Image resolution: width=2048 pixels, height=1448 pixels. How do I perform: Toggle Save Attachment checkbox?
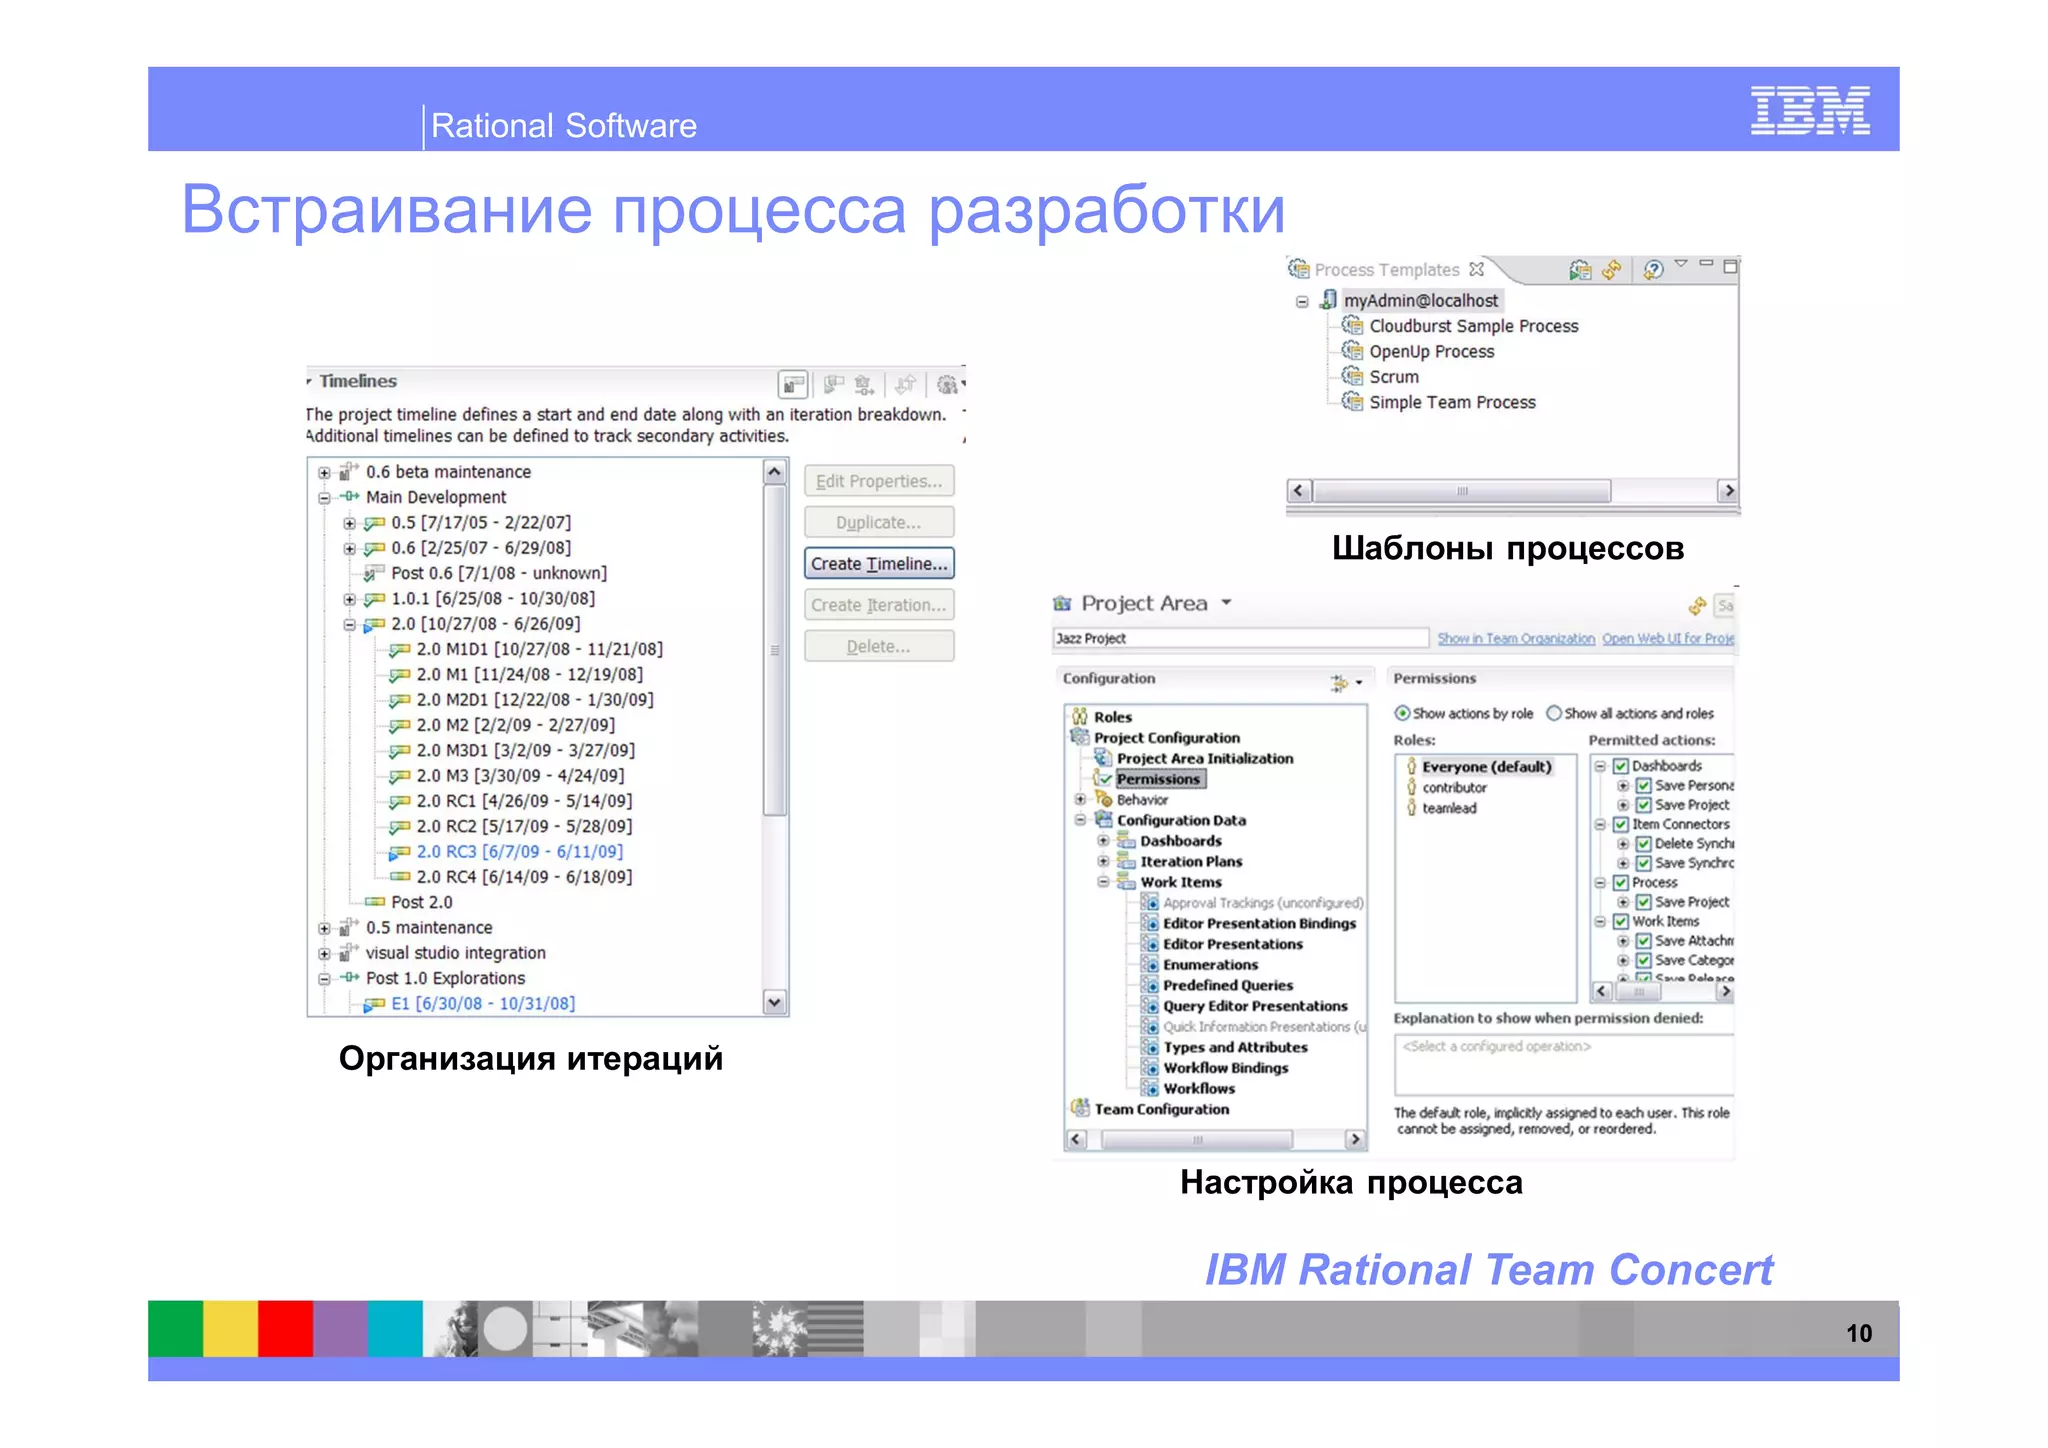[1643, 941]
